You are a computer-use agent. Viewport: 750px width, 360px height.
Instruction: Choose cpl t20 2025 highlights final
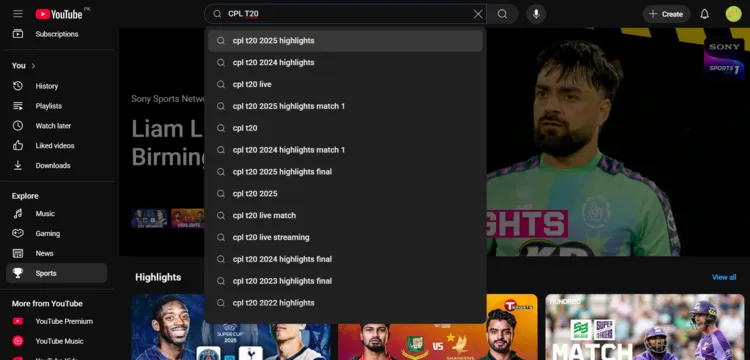[345, 172]
